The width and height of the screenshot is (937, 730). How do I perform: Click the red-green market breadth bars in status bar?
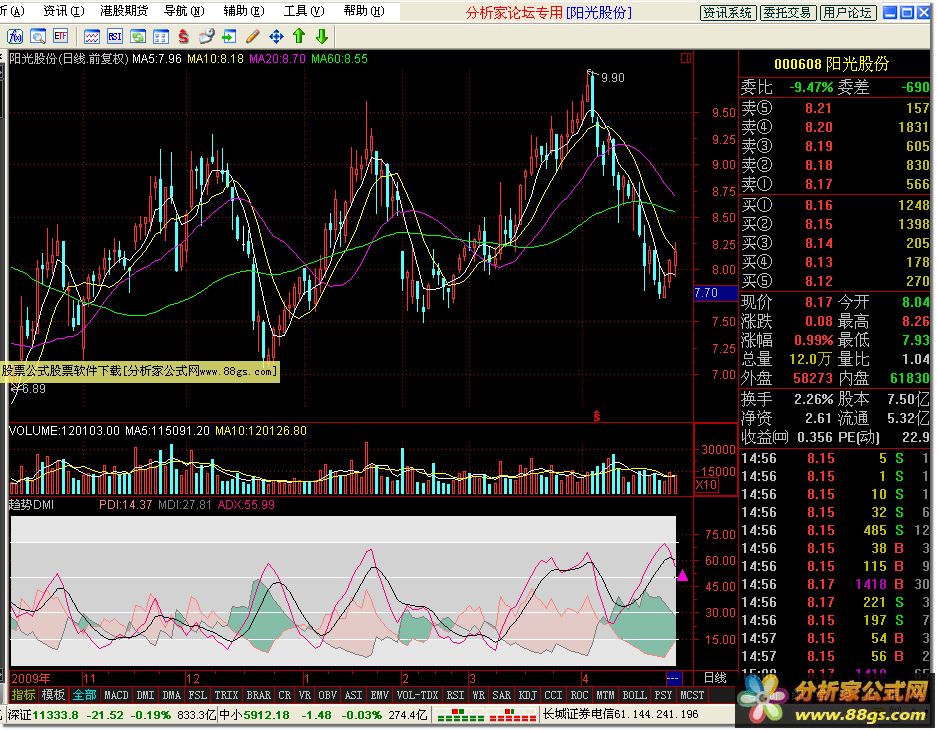click(486, 715)
